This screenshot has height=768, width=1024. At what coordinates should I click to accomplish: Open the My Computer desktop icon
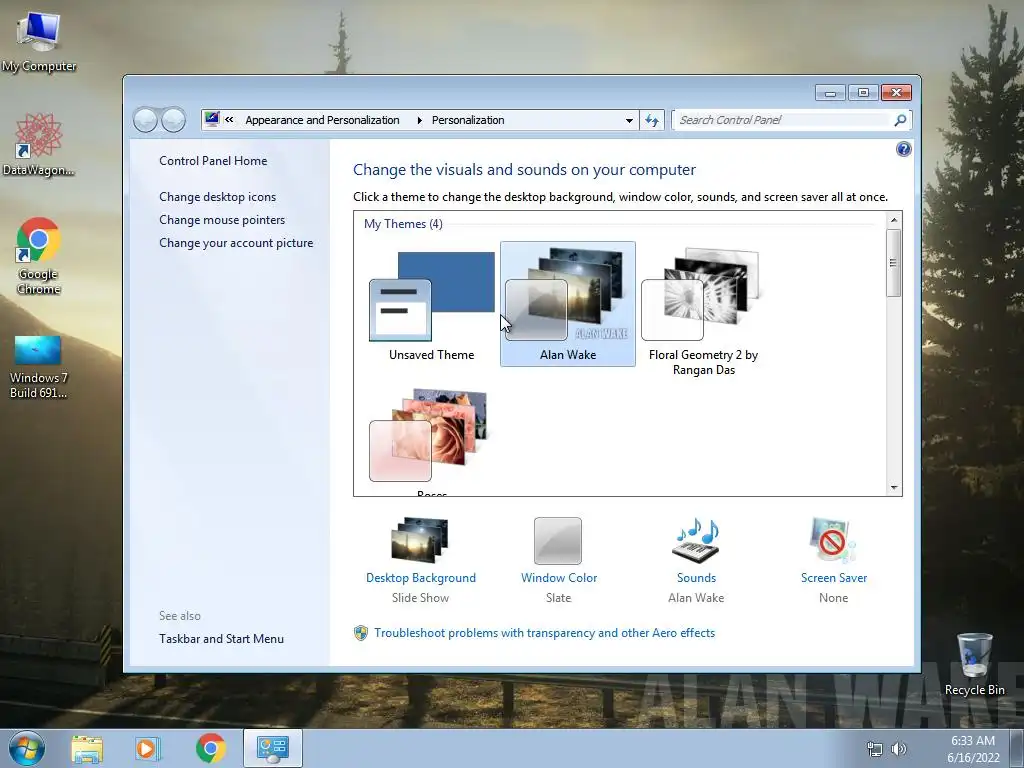(x=39, y=42)
